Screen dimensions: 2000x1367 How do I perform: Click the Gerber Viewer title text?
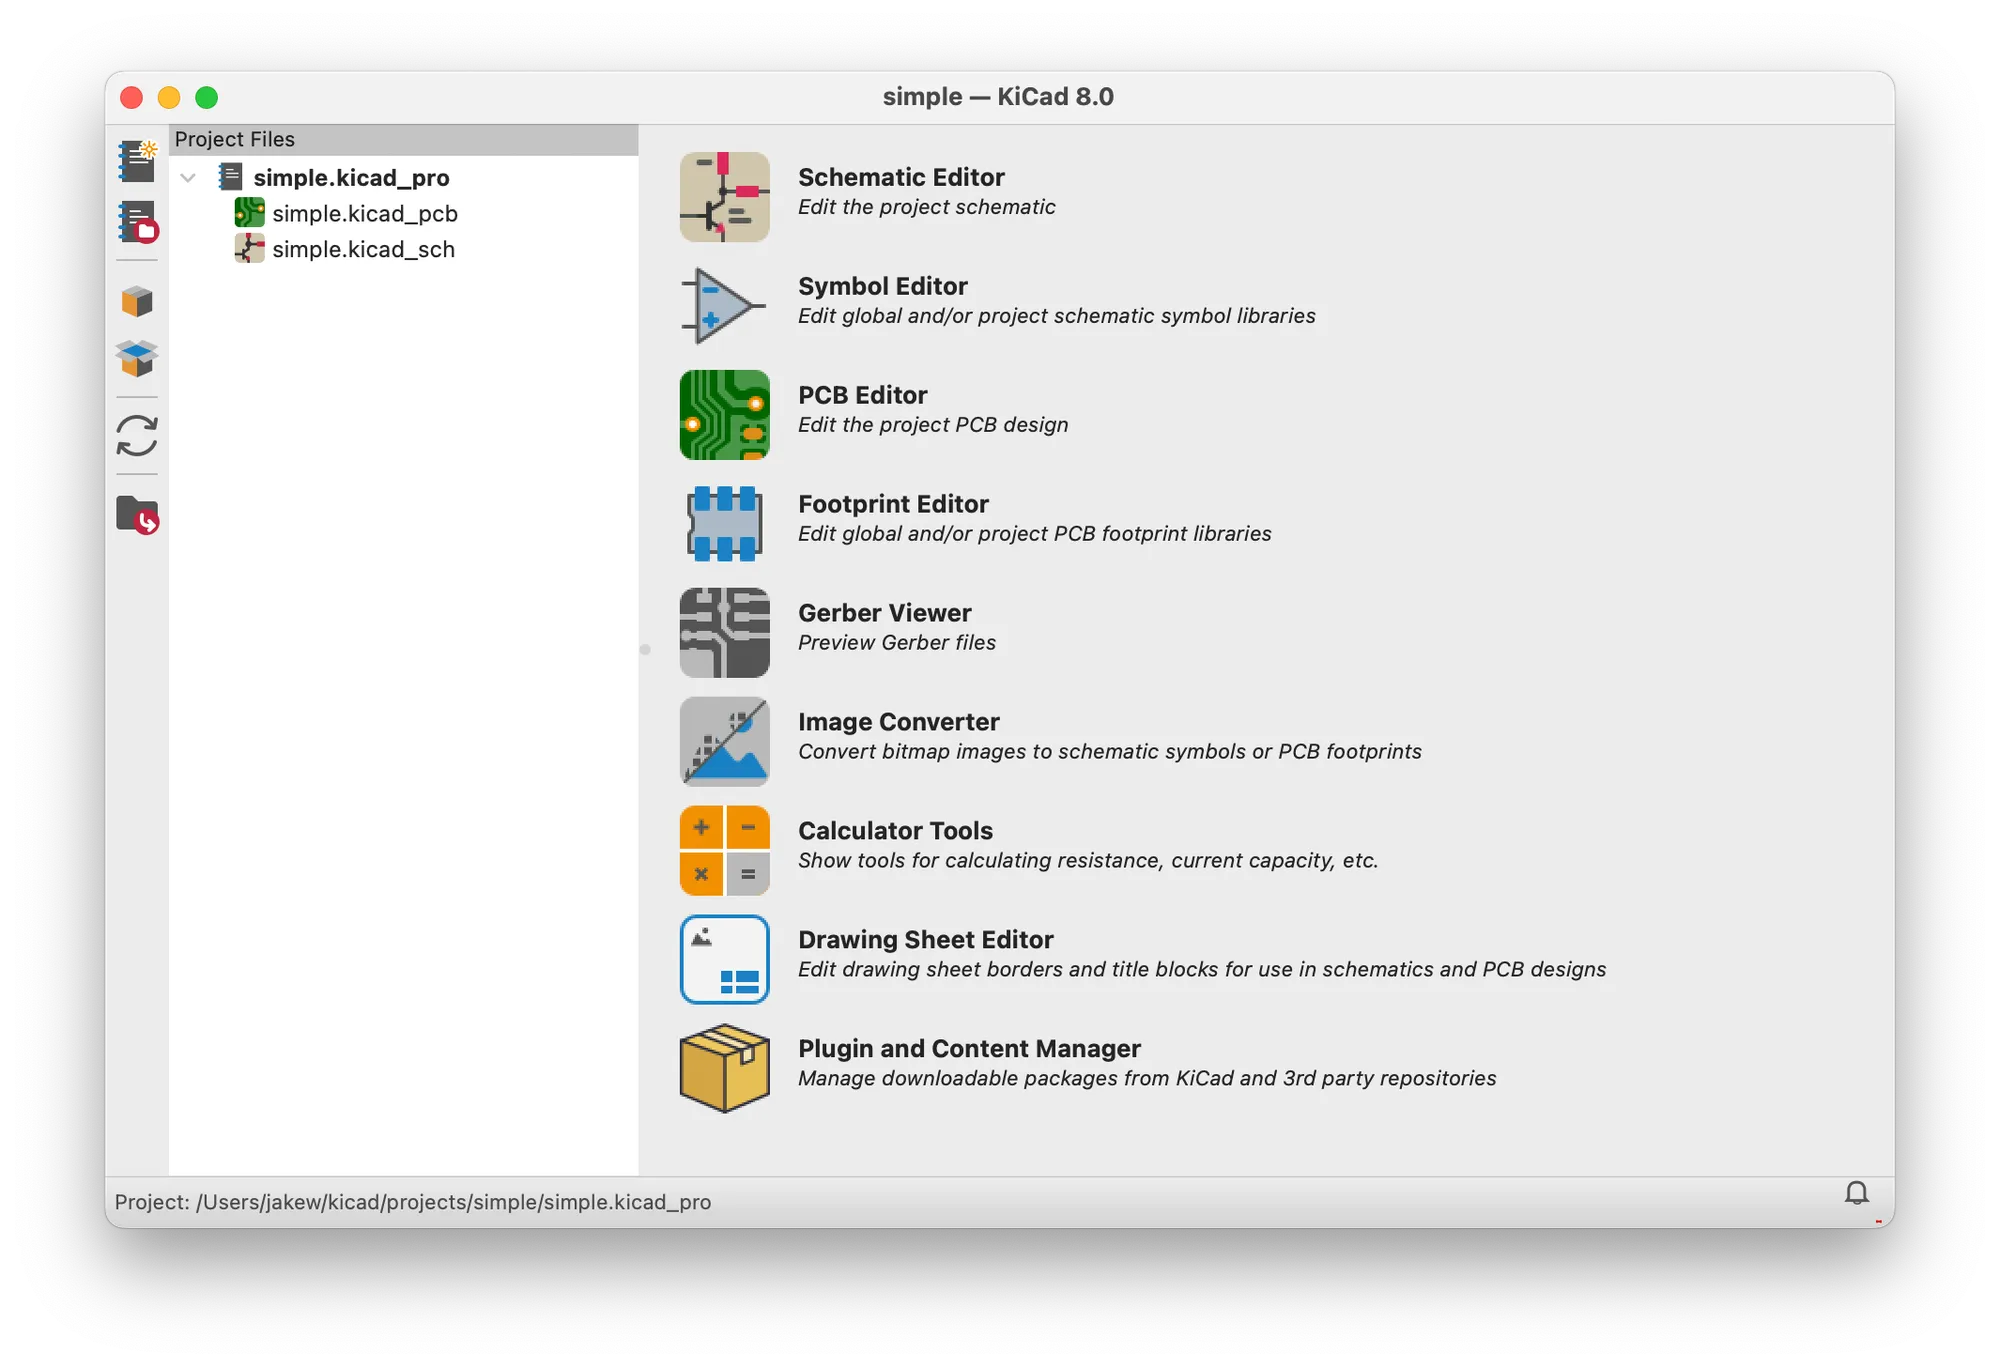coord(885,613)
